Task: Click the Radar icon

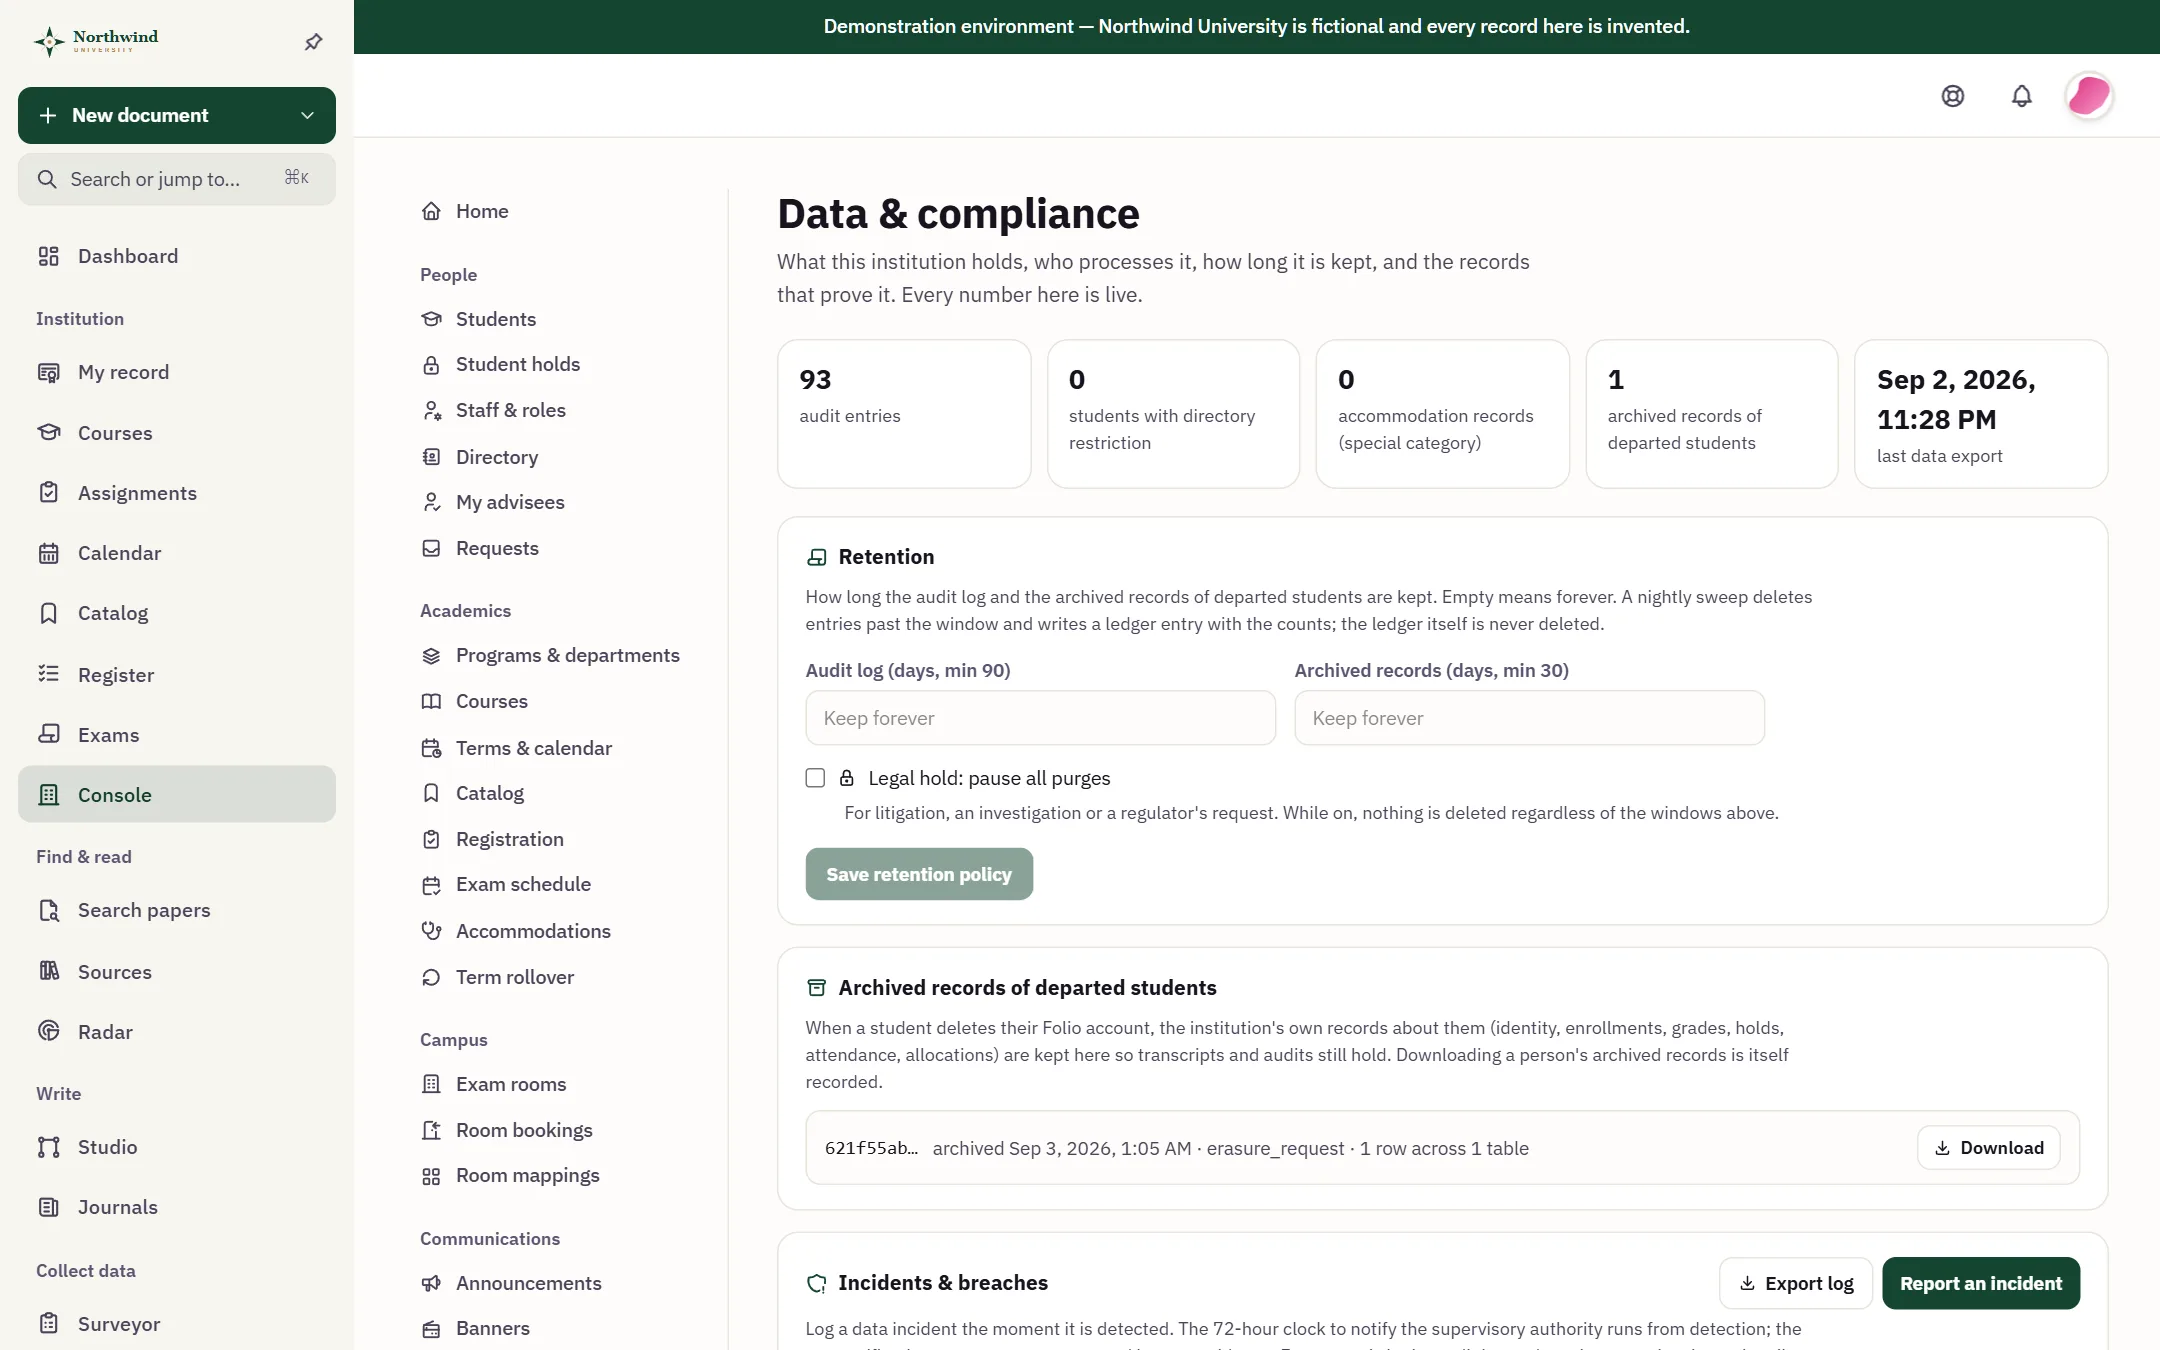Action: click(48, 1031)
